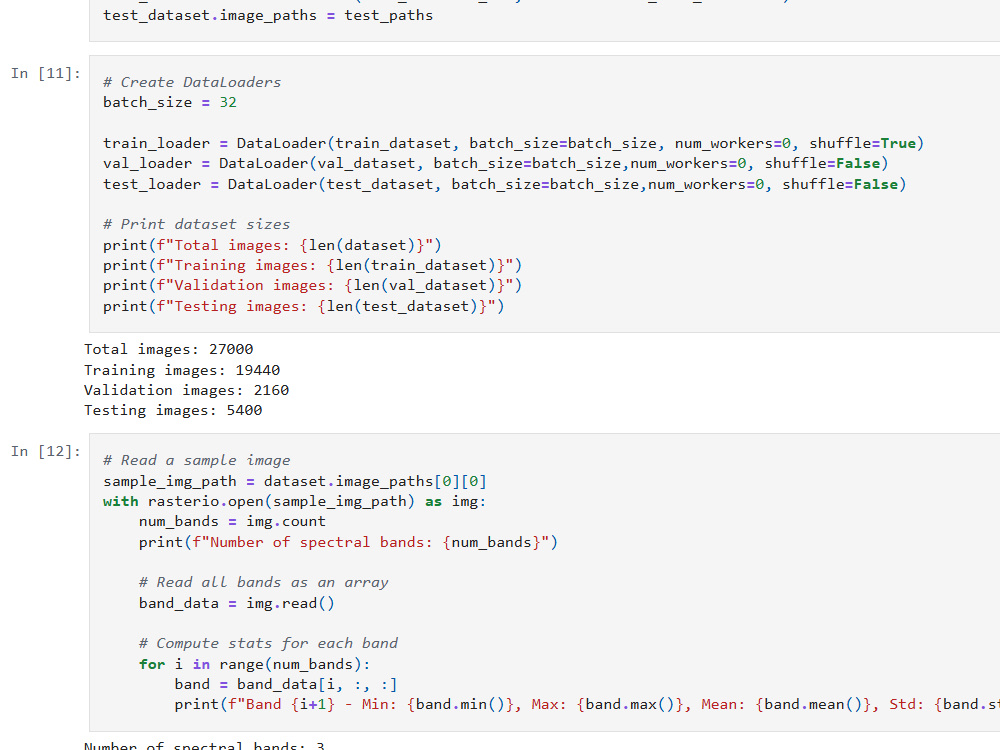Click output 'Testing images: 5400'

[x=173, y=411]
